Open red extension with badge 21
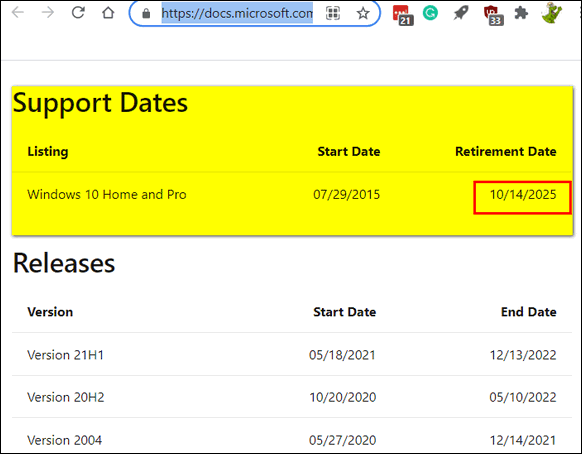 tap(402, 15)
